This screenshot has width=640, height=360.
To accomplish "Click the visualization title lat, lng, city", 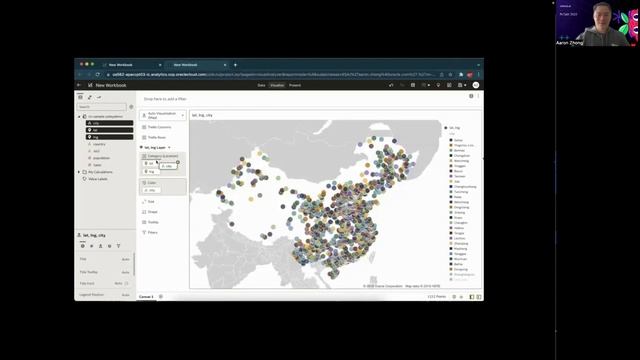I will click(202, 116).
